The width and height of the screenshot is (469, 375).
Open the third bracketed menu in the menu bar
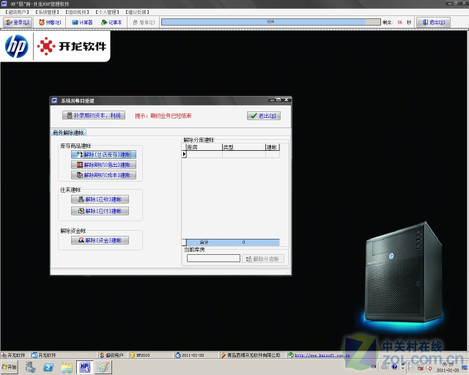tap(77, 12)
